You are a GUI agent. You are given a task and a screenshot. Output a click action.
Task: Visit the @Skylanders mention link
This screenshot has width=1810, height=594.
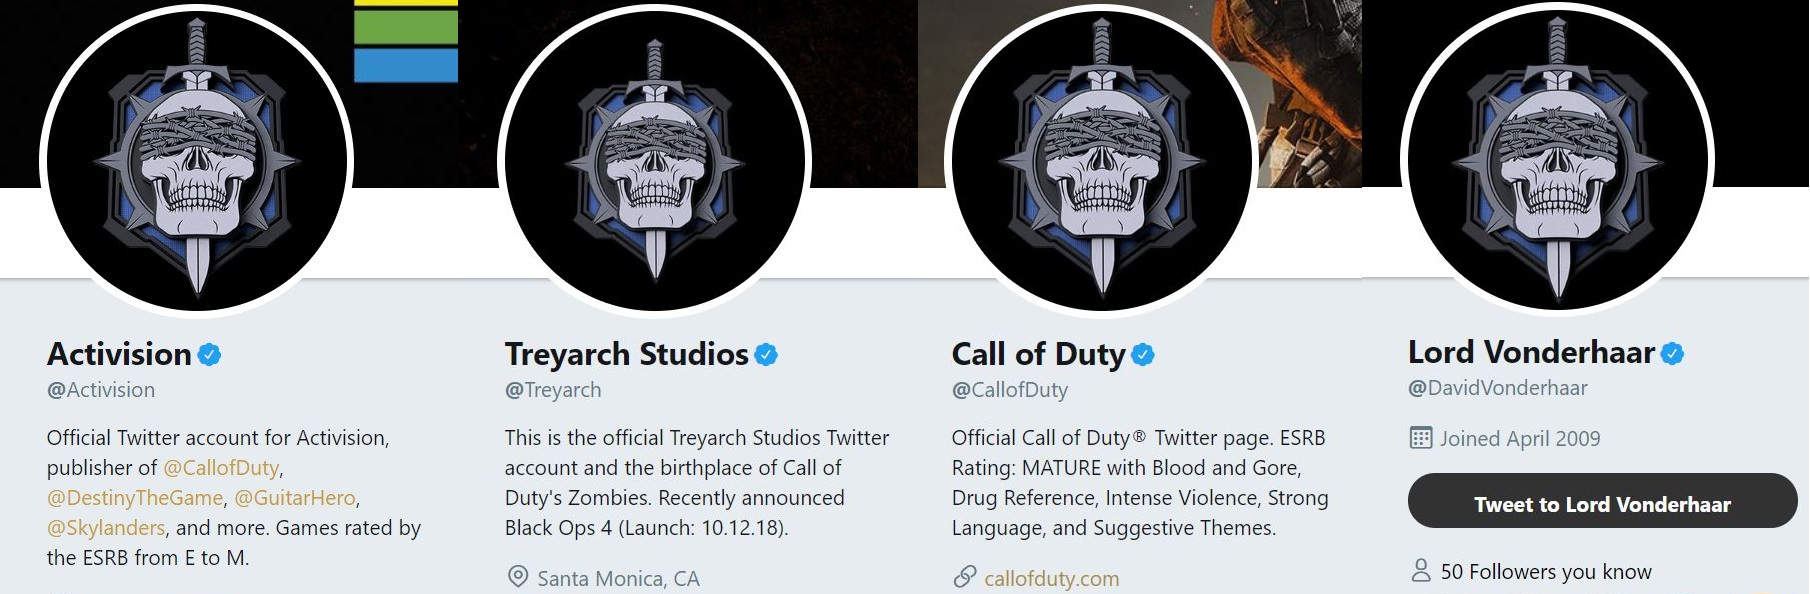(x=106, y=528)
